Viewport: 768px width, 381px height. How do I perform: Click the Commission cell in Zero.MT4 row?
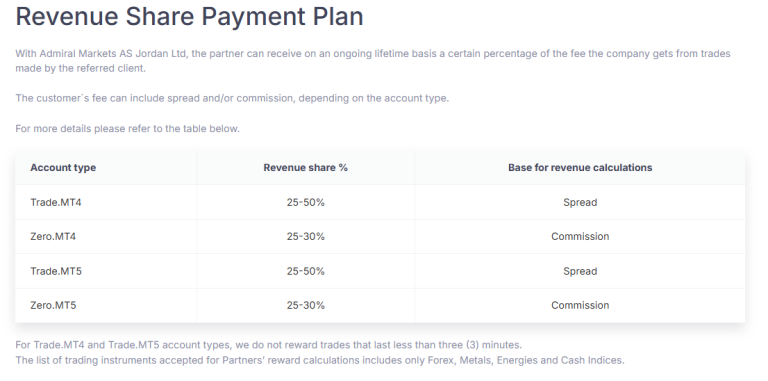[580, 237]
